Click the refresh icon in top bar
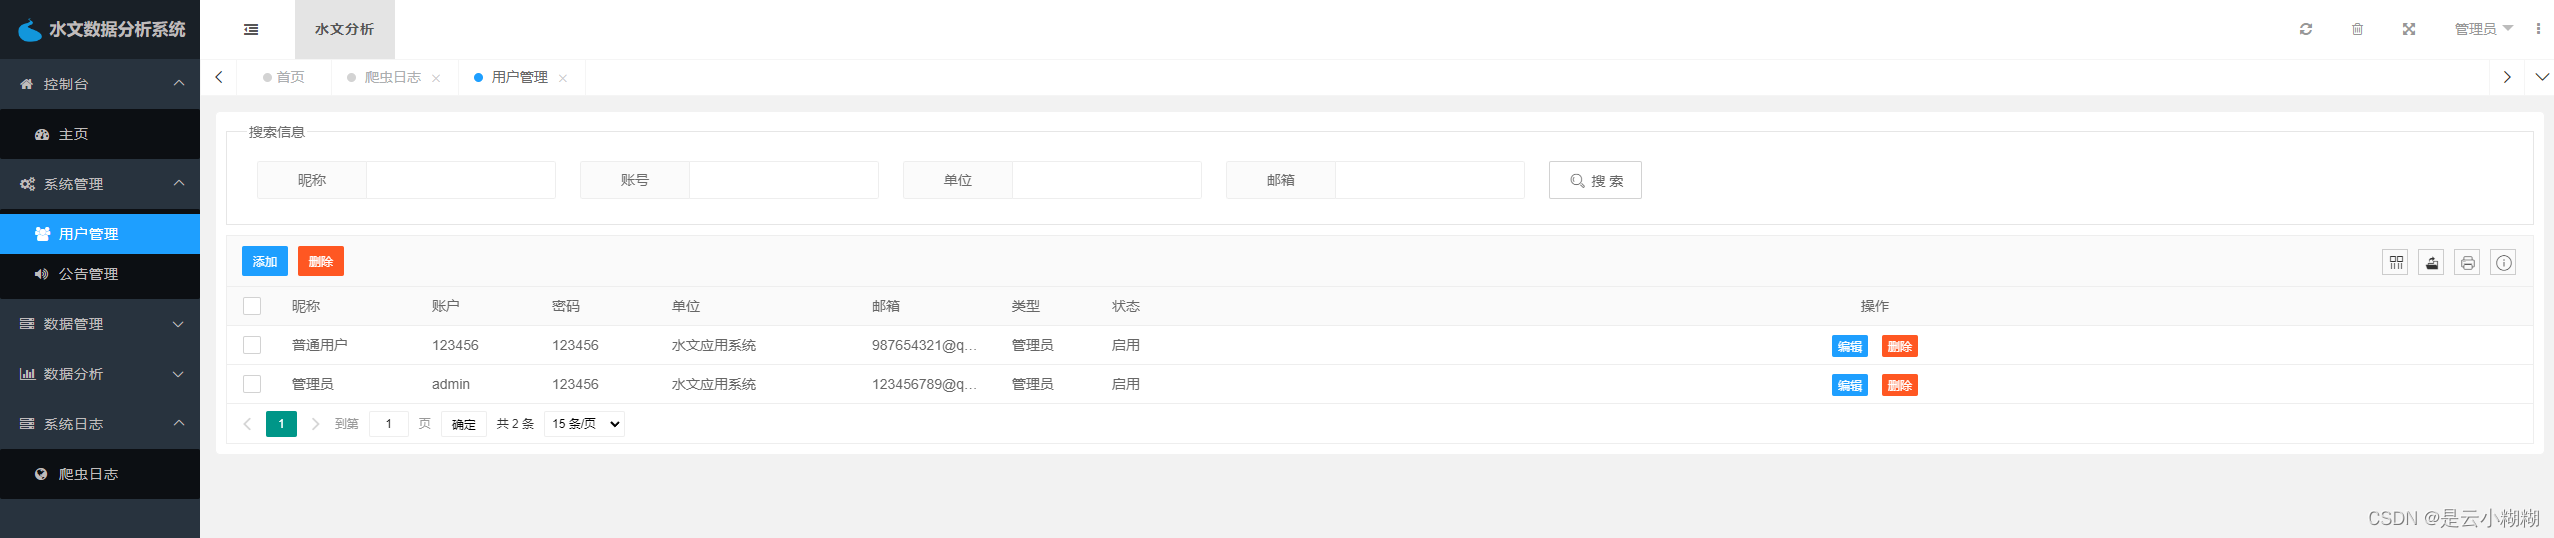This screenshot has width=2554, height=538. tap(2305, 29)
